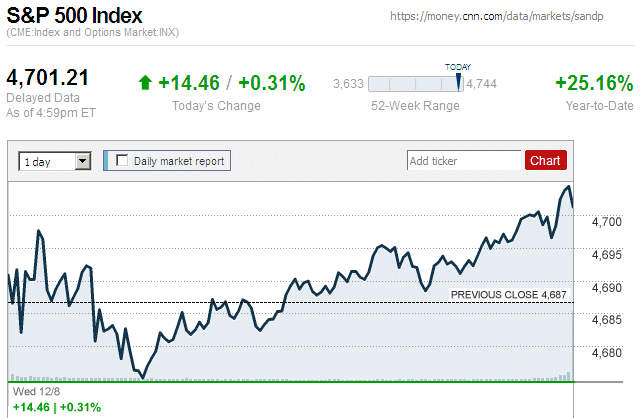Click the green up arrow next to today's change
The height and width of the screenshot is (420, 640).
click(145, 83)
